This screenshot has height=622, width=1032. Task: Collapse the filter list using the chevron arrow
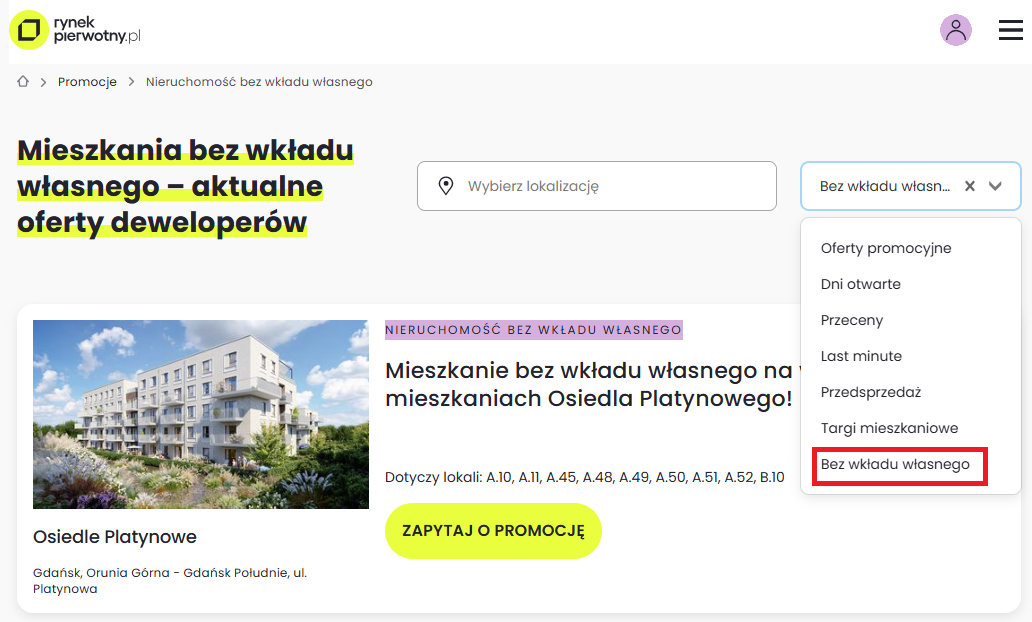(x=995, y=185)
